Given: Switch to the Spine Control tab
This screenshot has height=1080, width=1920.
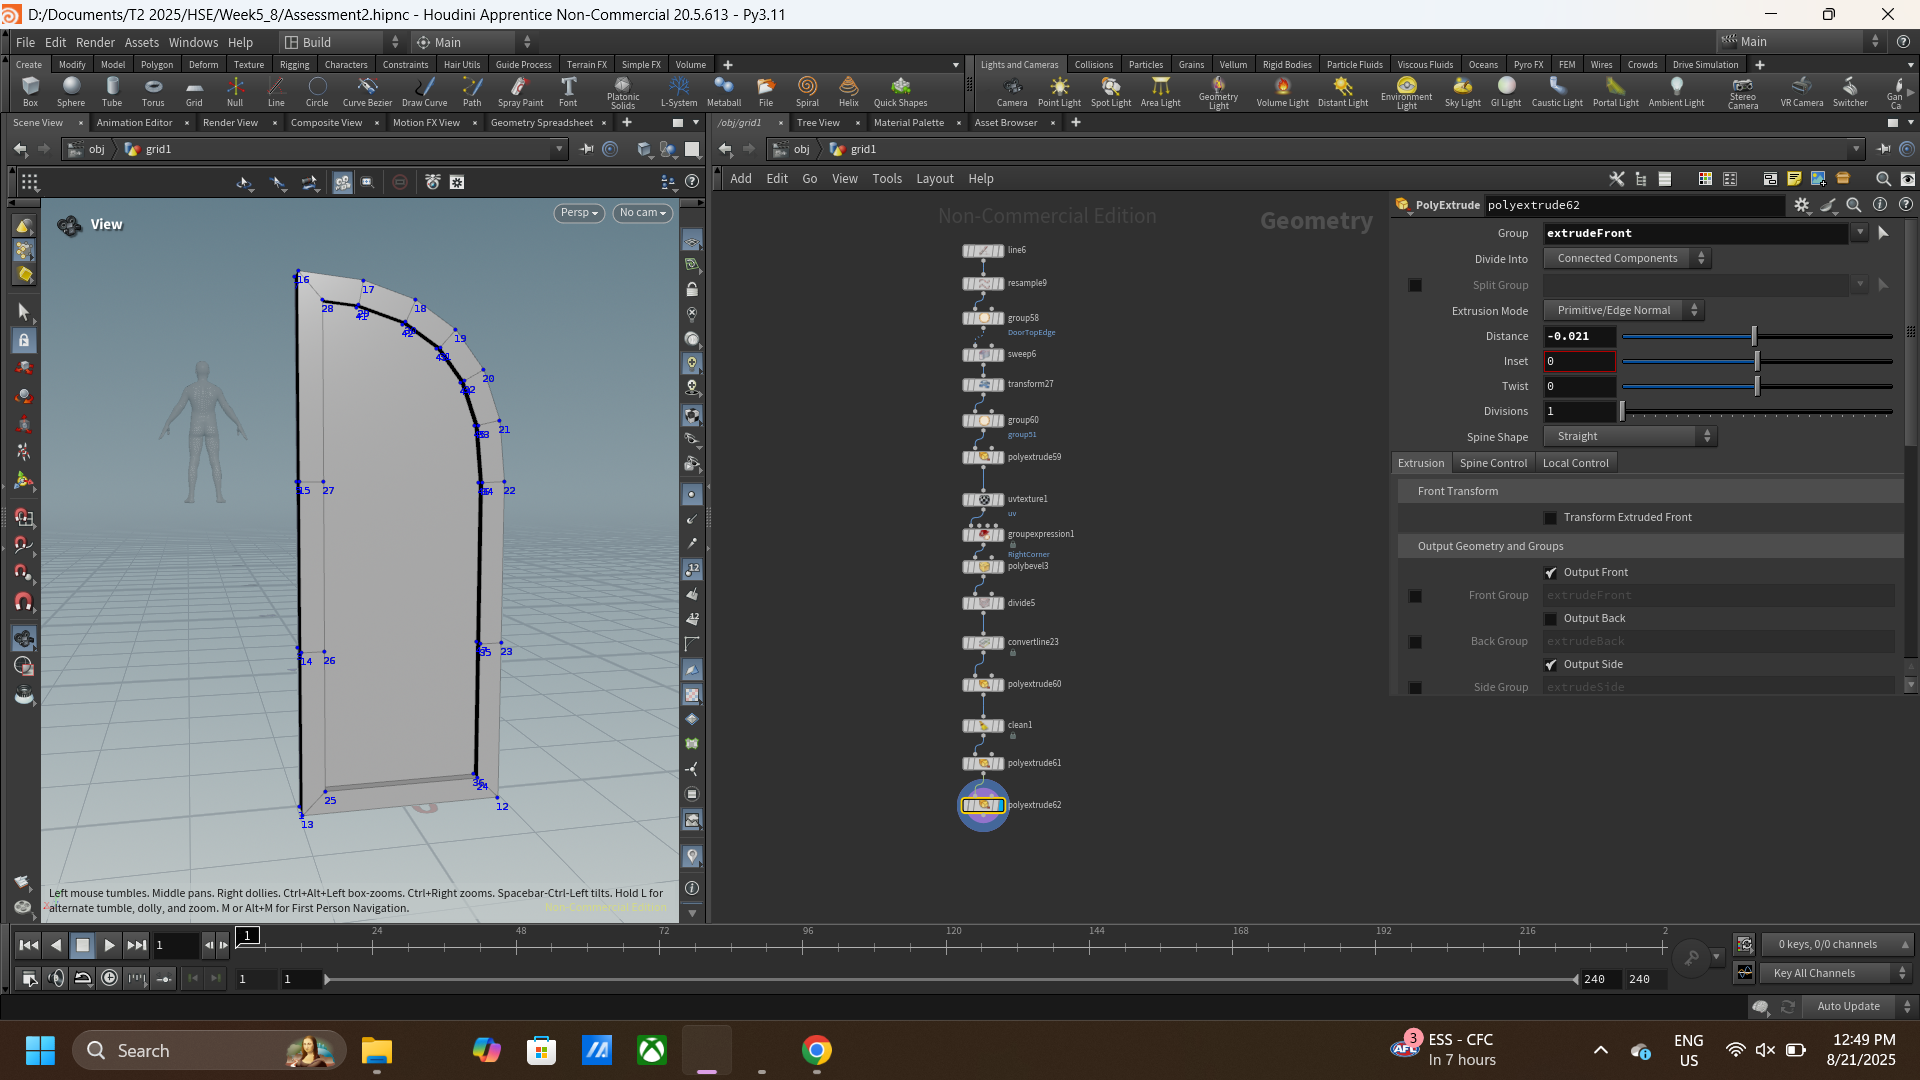Looking at the screenshot, I should [x=1493, y=463].
